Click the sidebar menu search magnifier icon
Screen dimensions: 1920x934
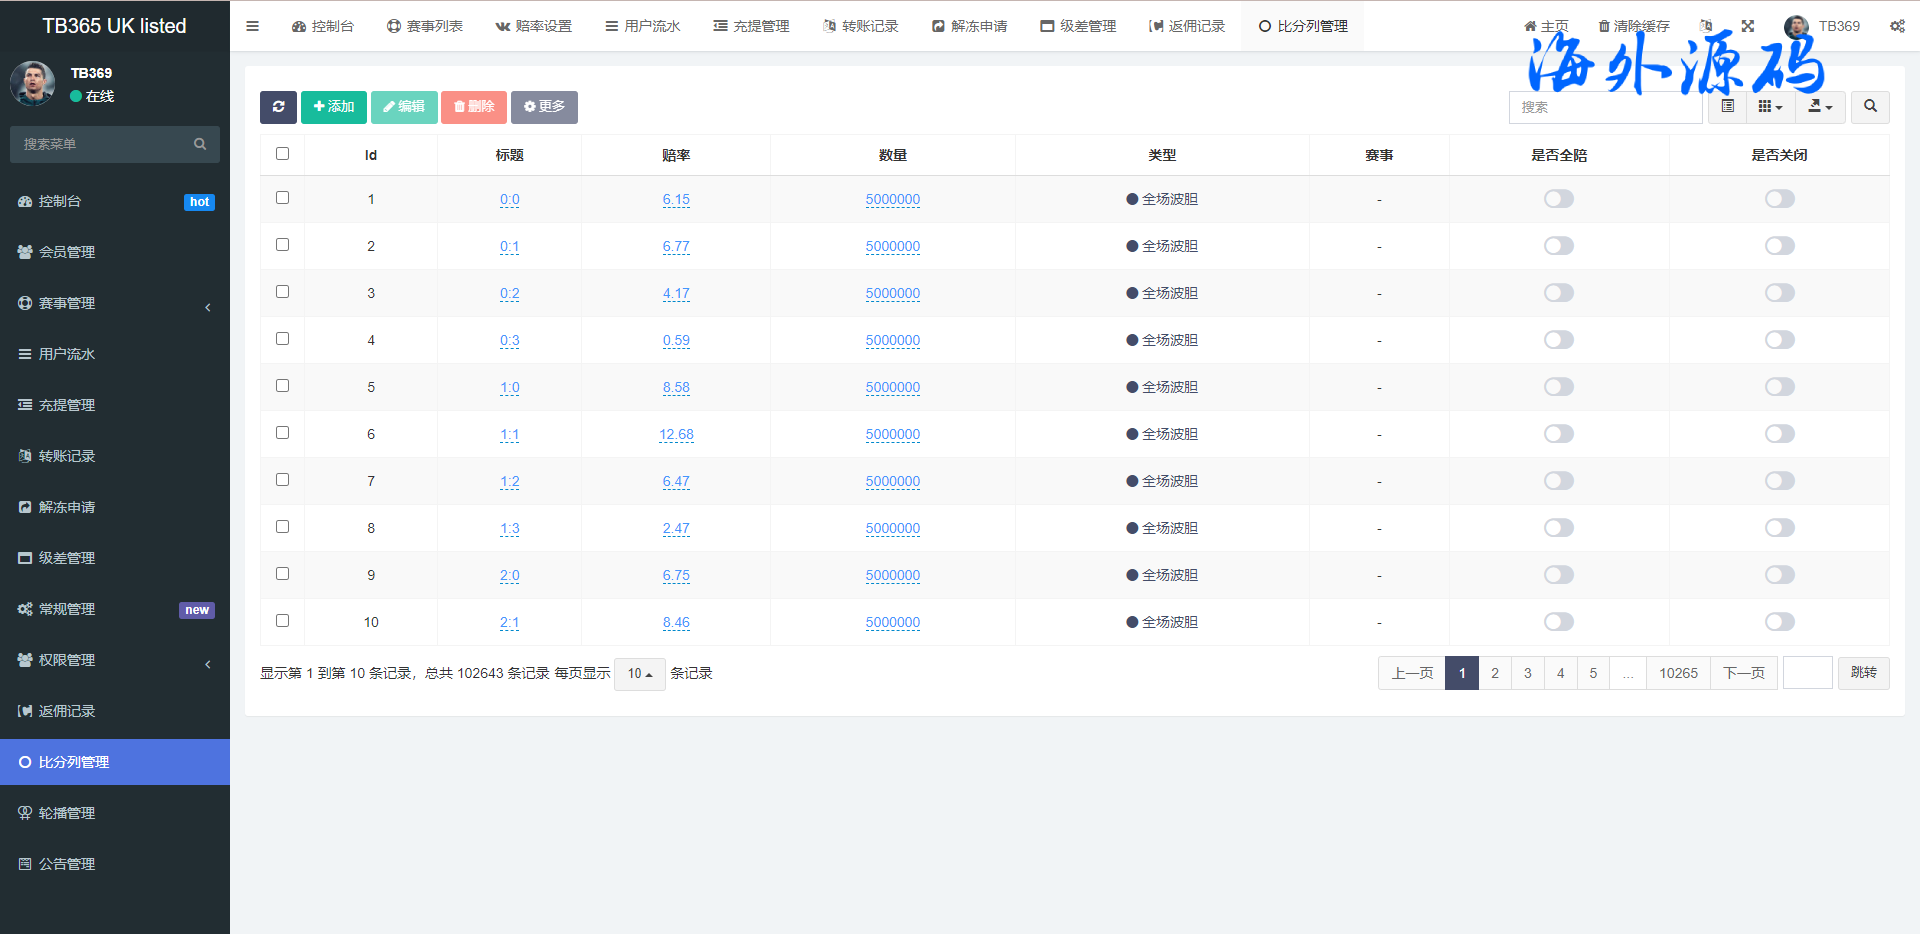pyautogui.click(x=200, y=144)
